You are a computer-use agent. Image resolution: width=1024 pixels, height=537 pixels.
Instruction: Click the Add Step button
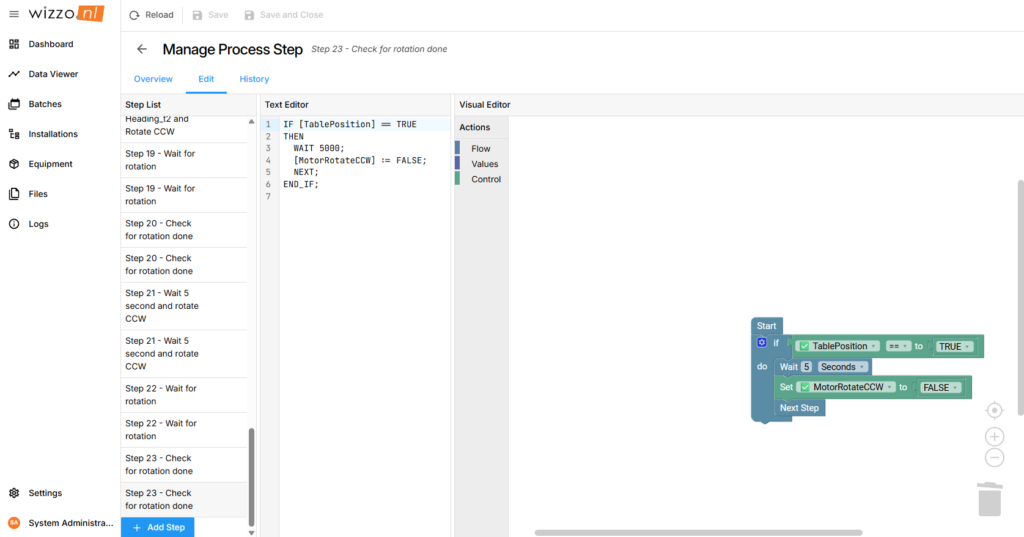point(158,527)
